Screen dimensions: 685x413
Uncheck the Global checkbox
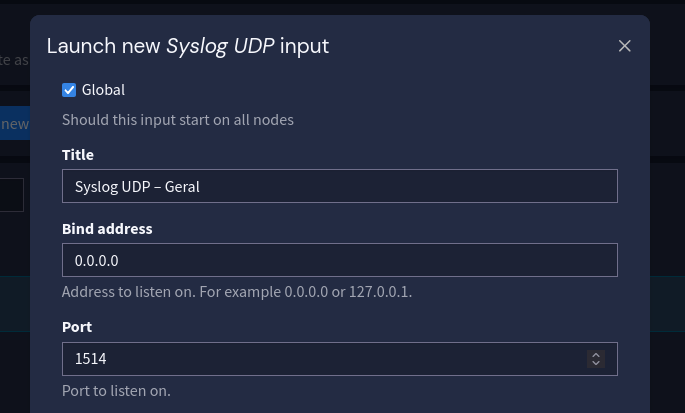pyautogui.click(x=69, y=90)
